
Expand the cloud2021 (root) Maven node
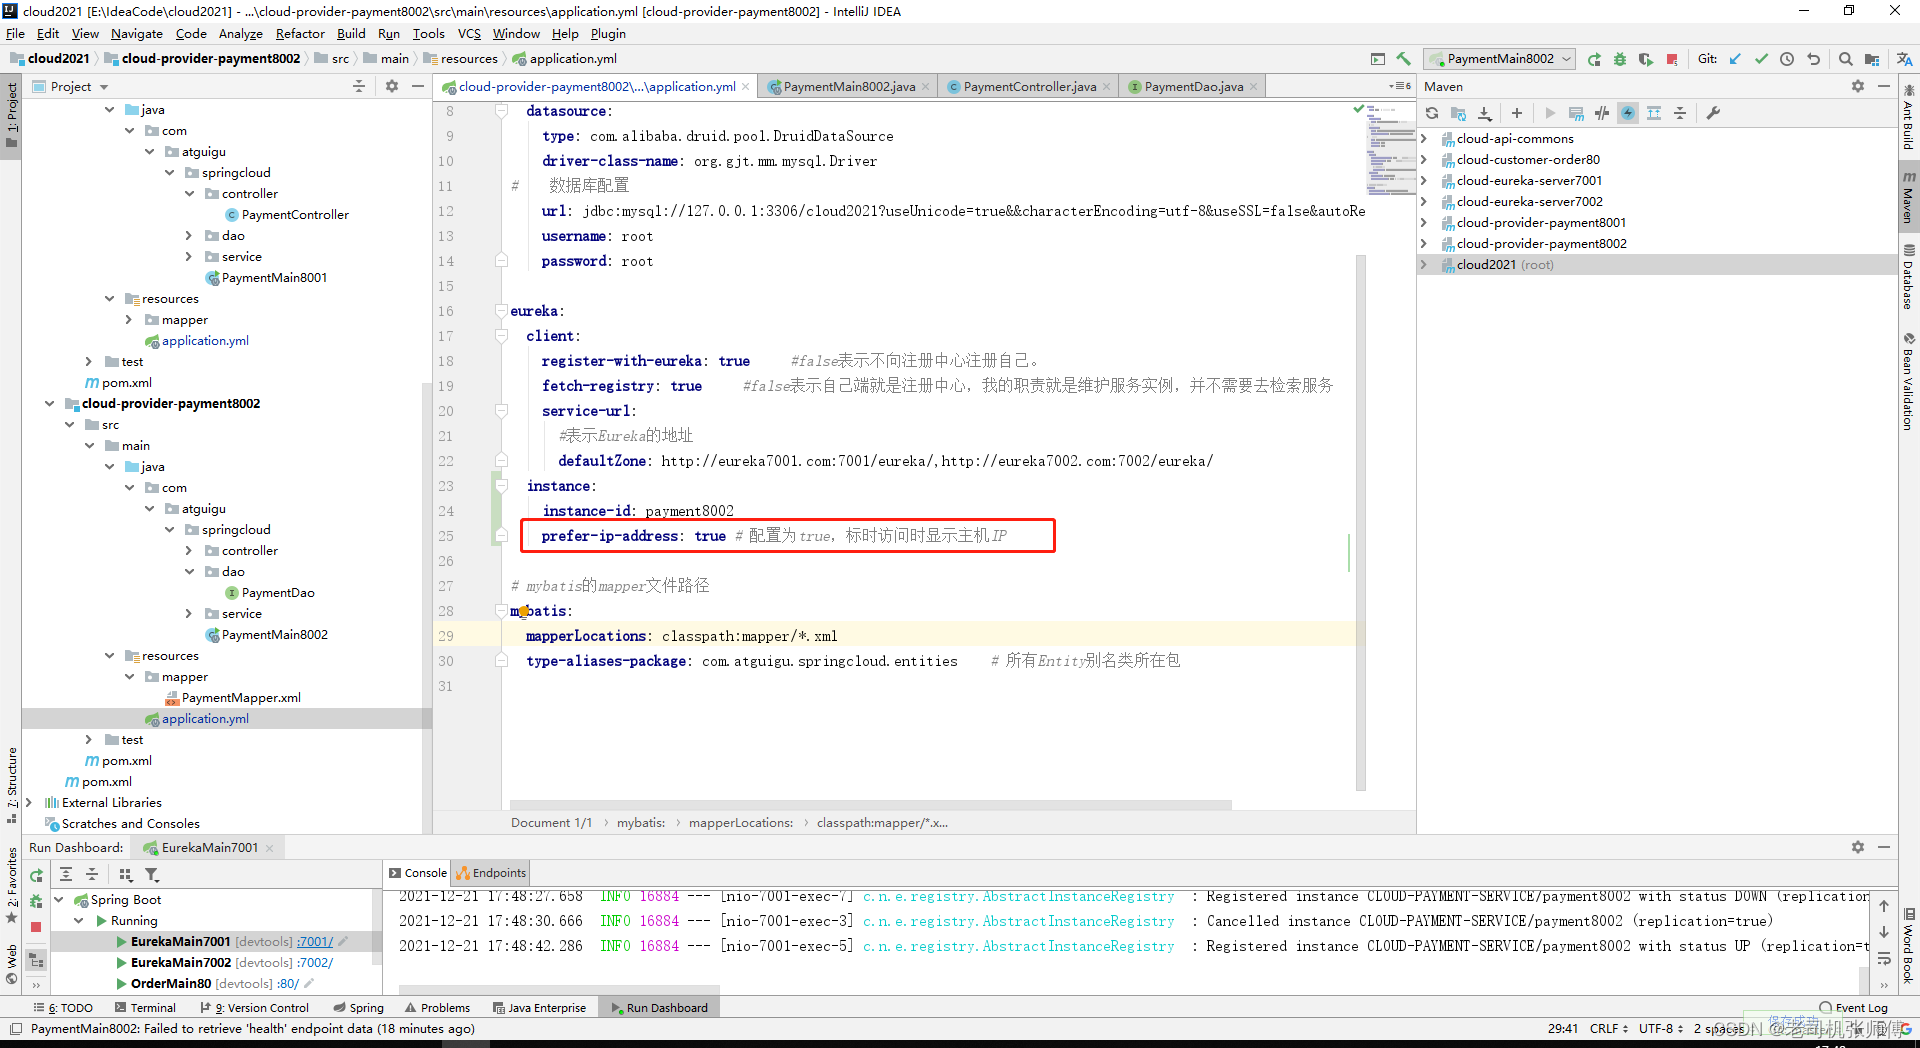click(1425, 265)
